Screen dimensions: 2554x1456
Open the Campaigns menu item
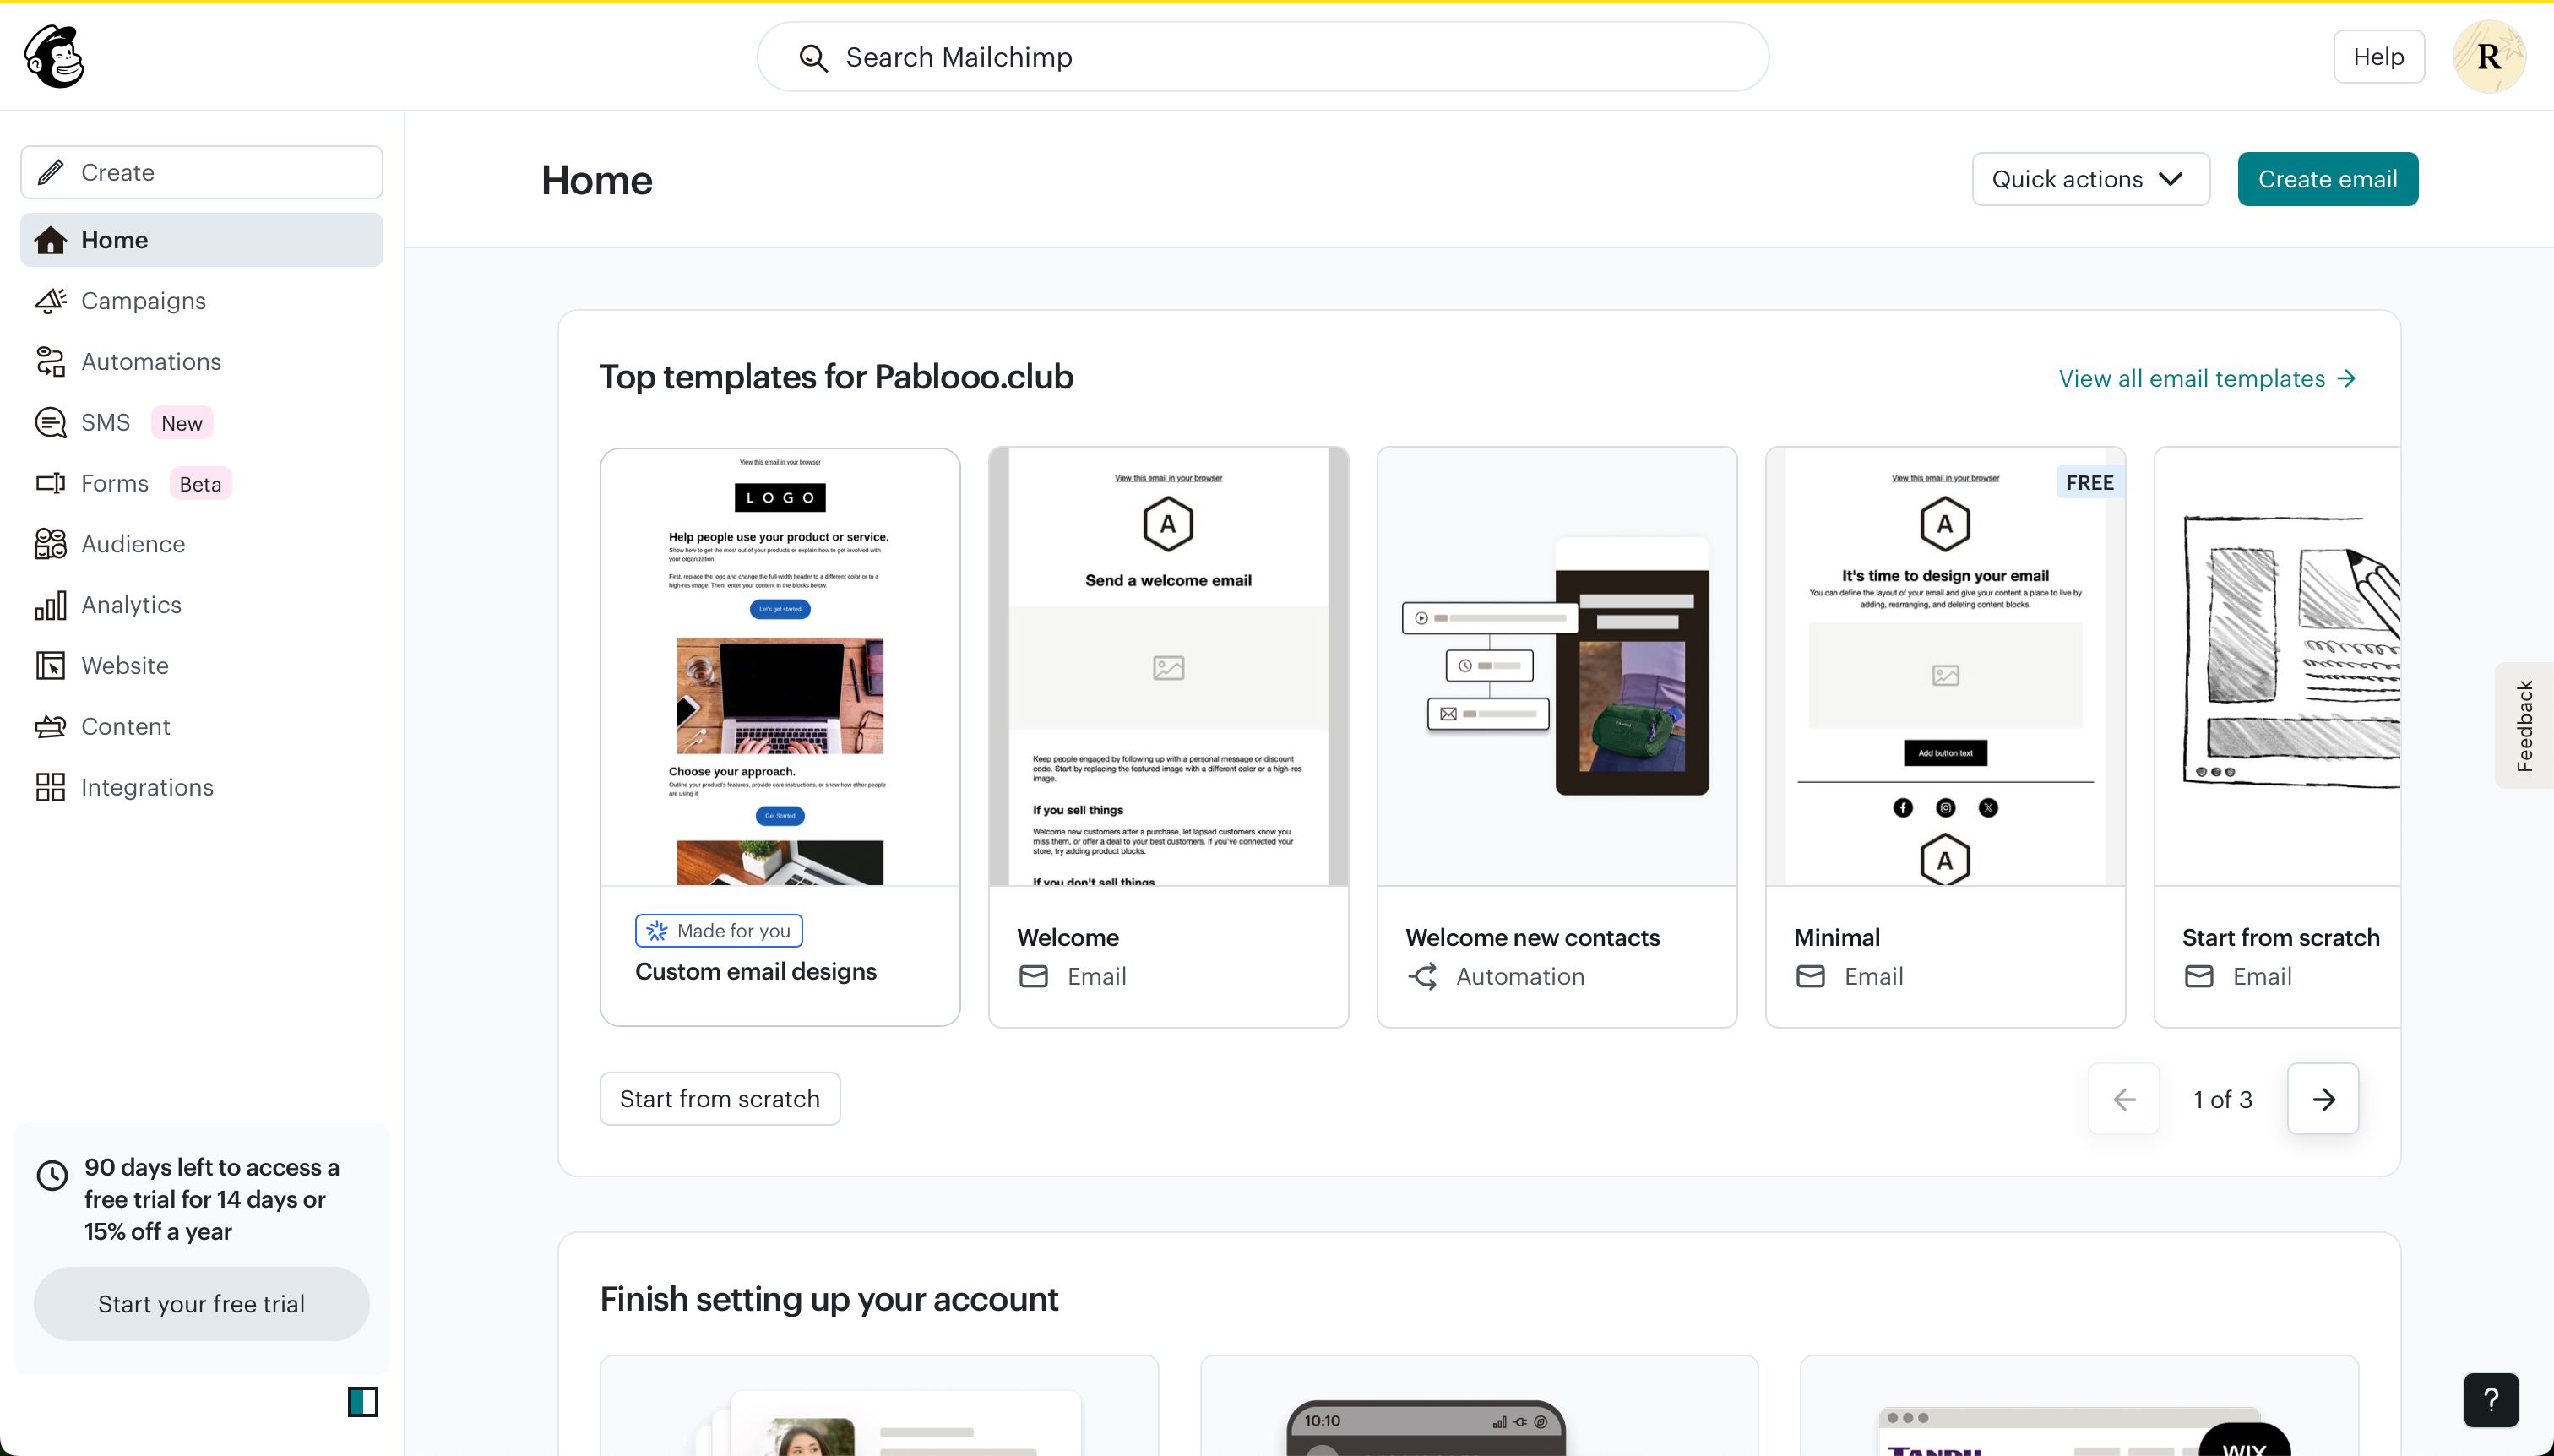click(201, 301)
